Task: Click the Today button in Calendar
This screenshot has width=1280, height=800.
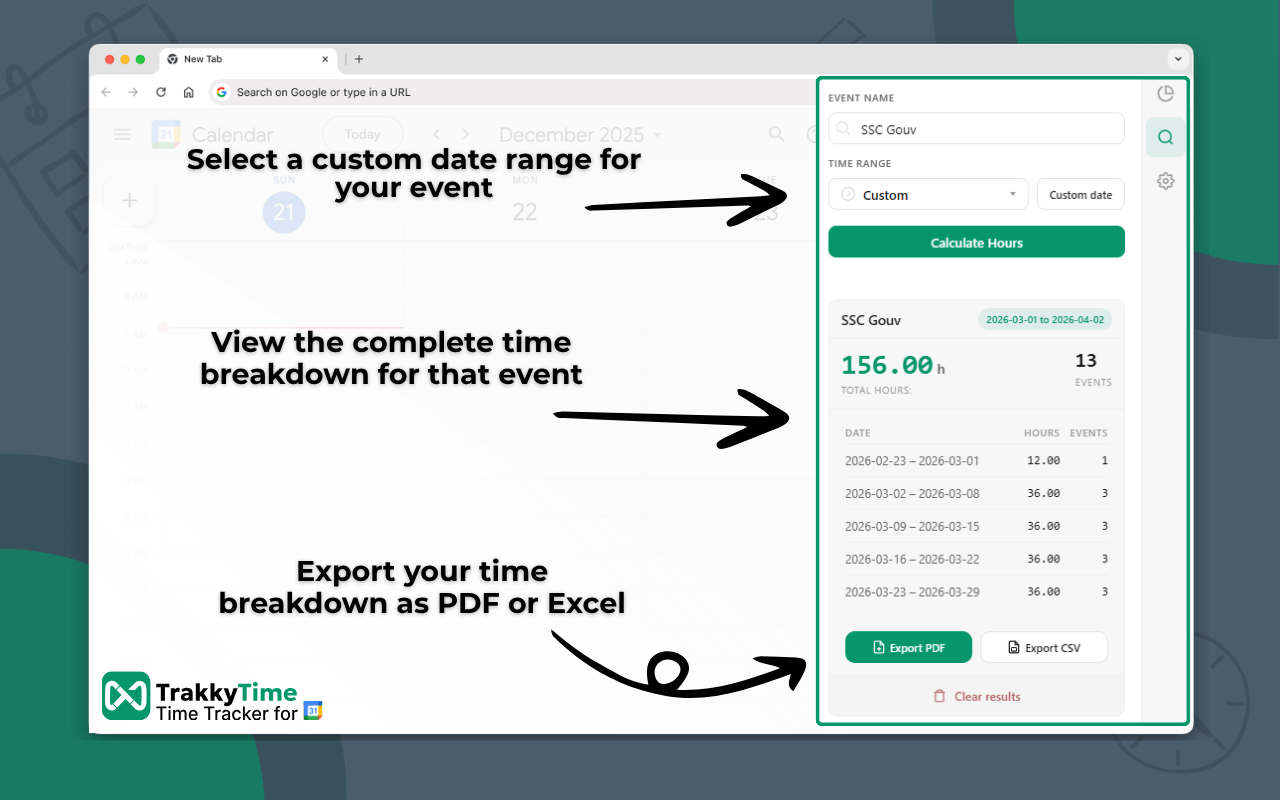Action: (362, 134)
